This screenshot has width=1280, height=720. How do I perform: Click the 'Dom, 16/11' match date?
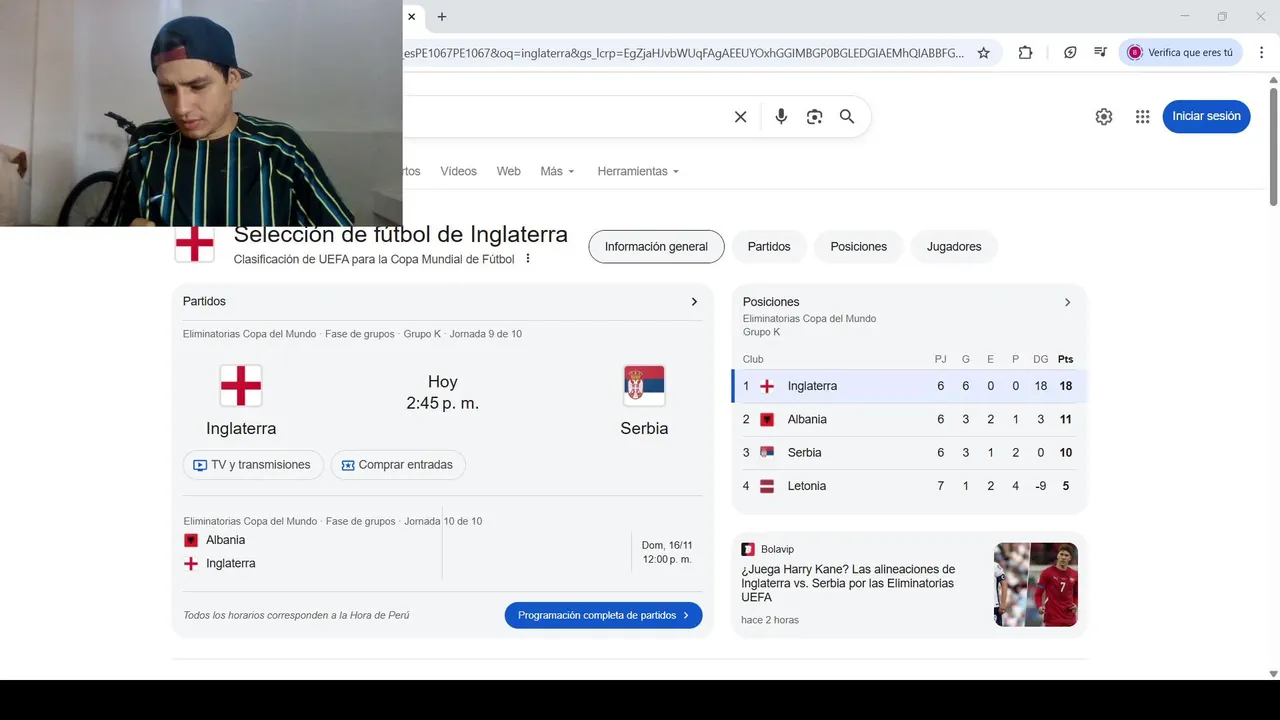[x=667, y=545]
